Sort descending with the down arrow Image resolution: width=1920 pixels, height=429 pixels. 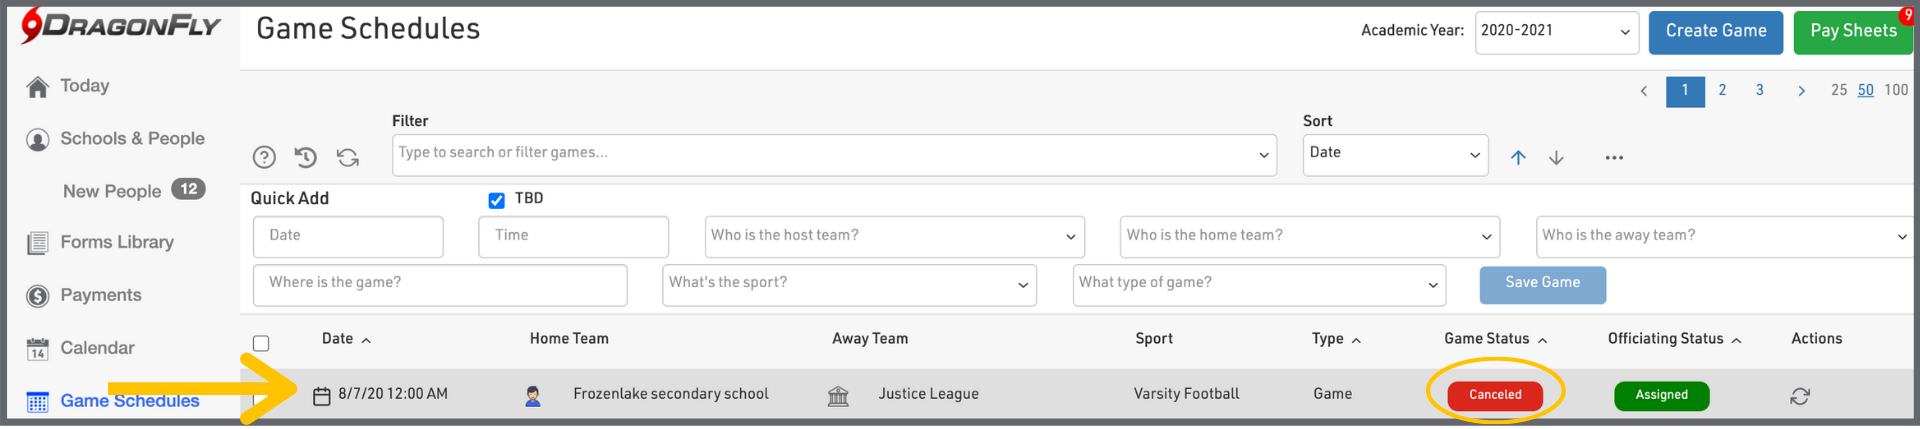1556,157
